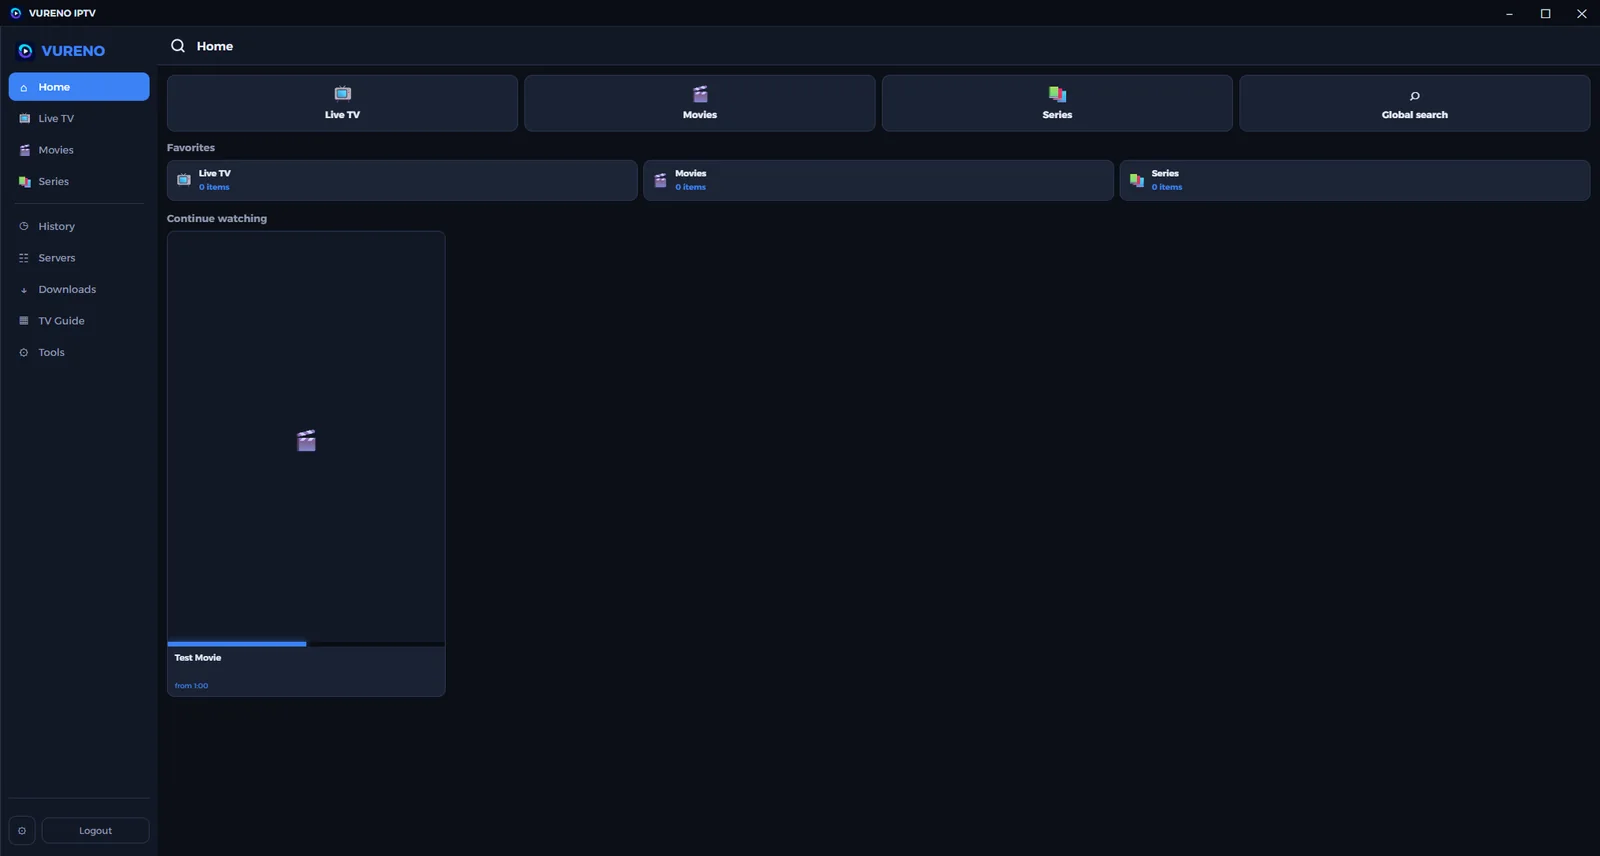This screenshot has width=1600, height=856.
Task: Open Tools in the sidebar
Action: [79, 352]
